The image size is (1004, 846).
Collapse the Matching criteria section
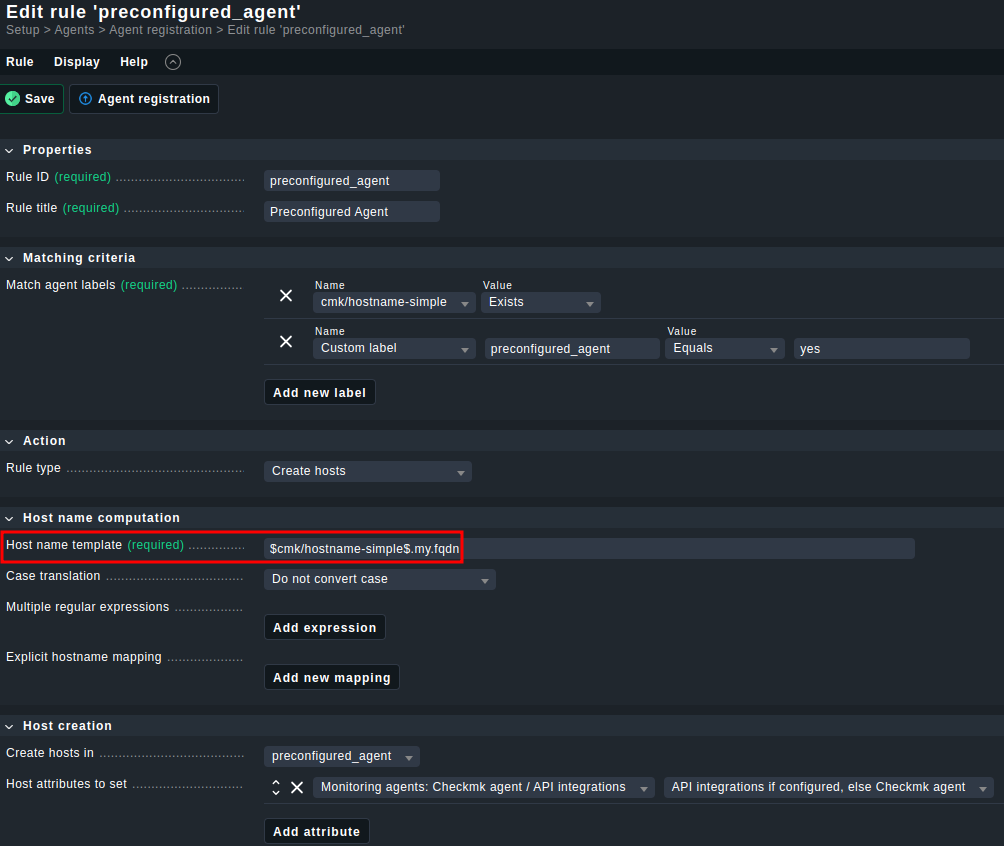[10, 258]
